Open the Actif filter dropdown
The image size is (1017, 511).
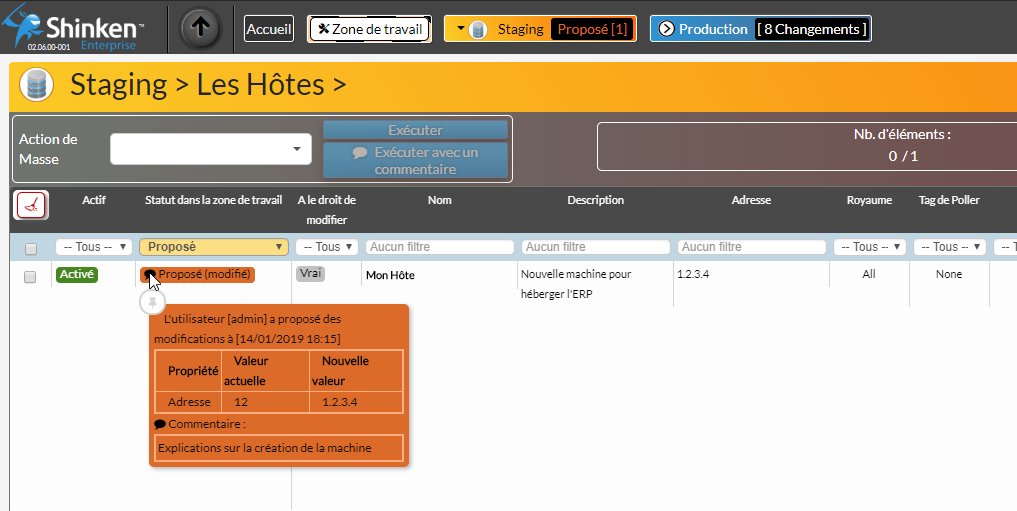(94, 247)
